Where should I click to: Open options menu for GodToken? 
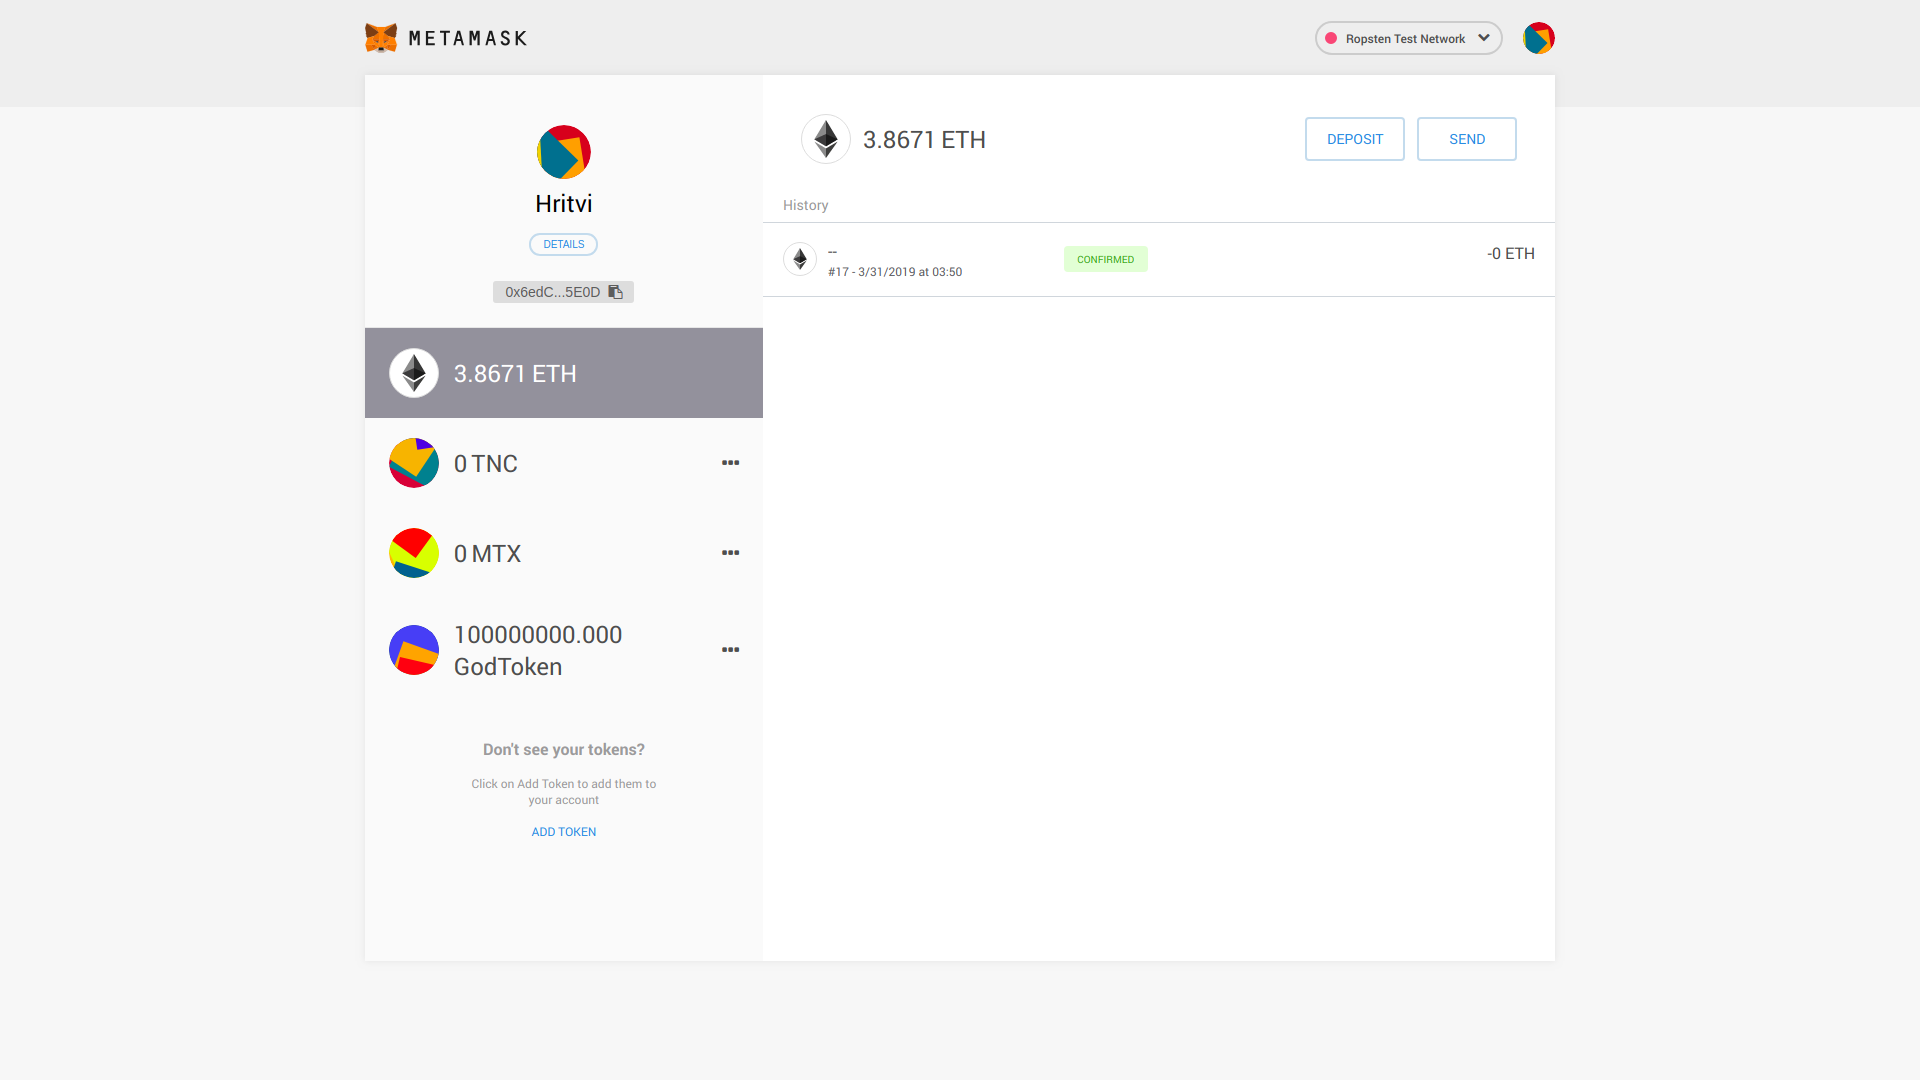point(731,650)
